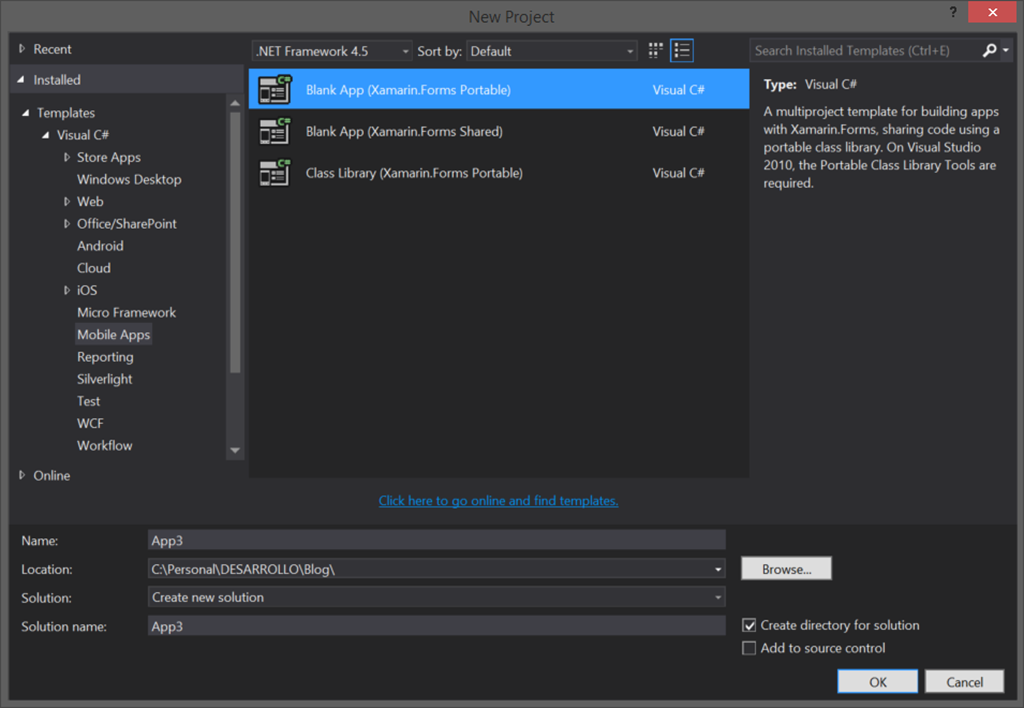Toggle Create directory for solution checkbox
Viewport: 1024px width, 708px height.
pos(749,625)
